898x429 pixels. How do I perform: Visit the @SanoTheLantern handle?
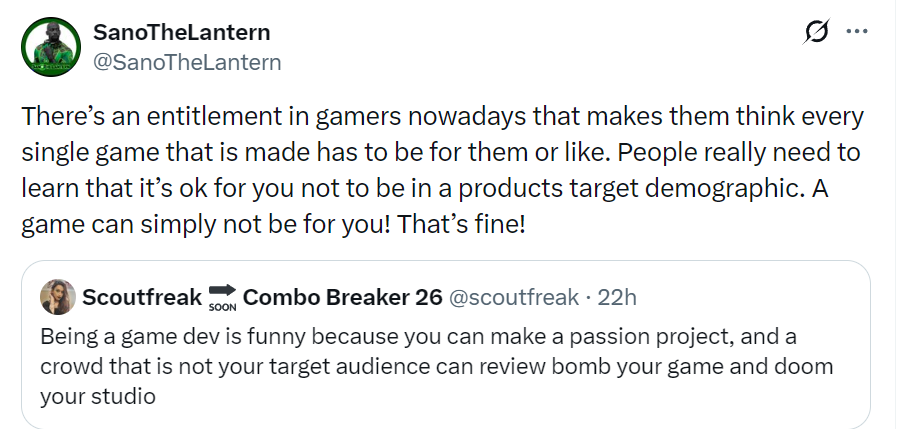coord(187,62)
